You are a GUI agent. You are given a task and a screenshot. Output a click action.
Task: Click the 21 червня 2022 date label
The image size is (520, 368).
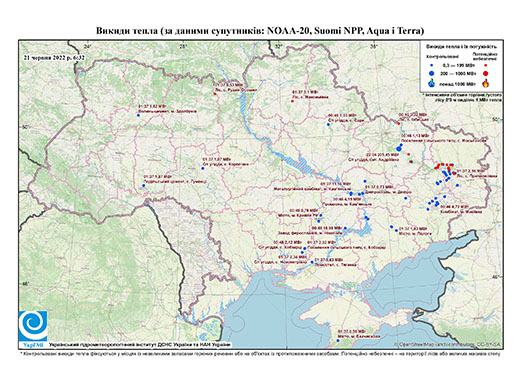pyautogui.click(x=54, y=57)
